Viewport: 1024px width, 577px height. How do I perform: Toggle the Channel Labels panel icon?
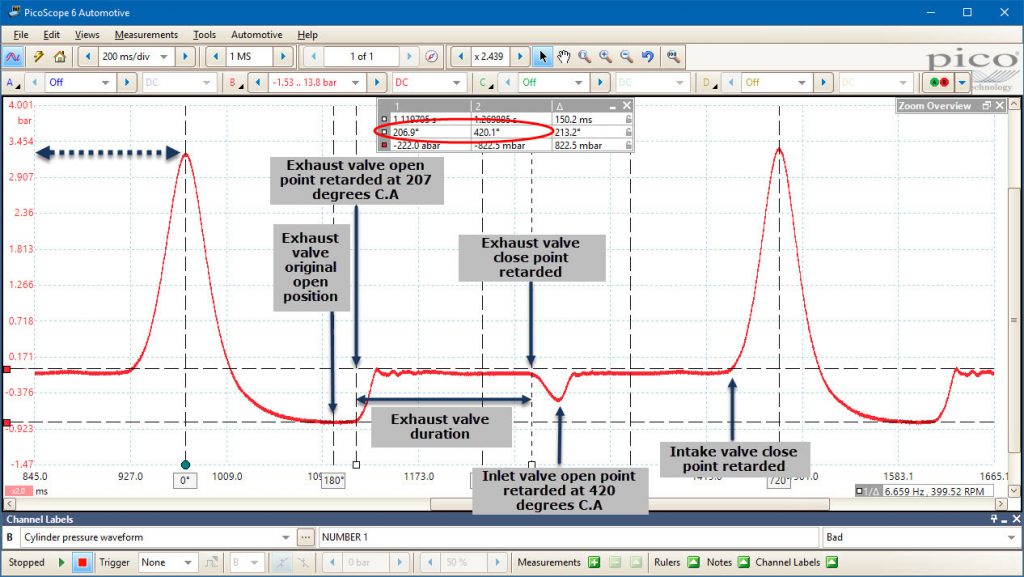[831, 562]
